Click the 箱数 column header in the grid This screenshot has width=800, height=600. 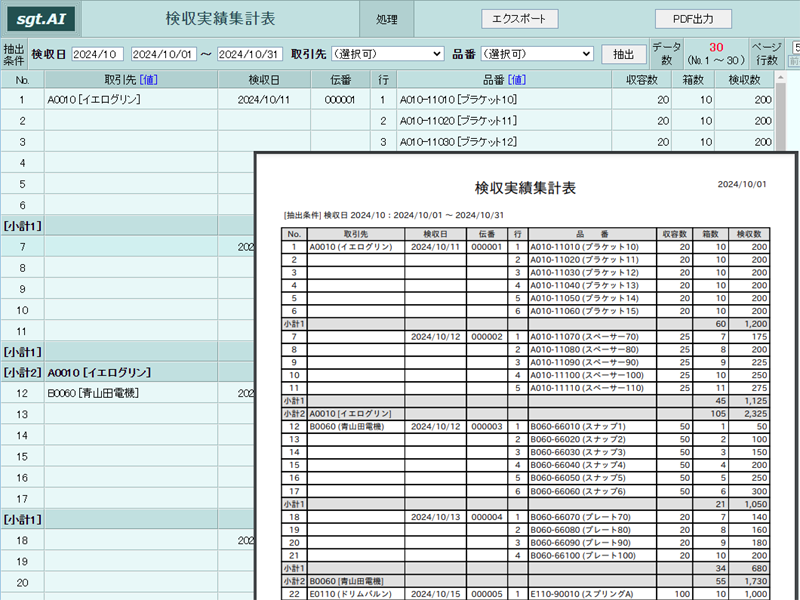pyautogui.click(x=693, y=80)
